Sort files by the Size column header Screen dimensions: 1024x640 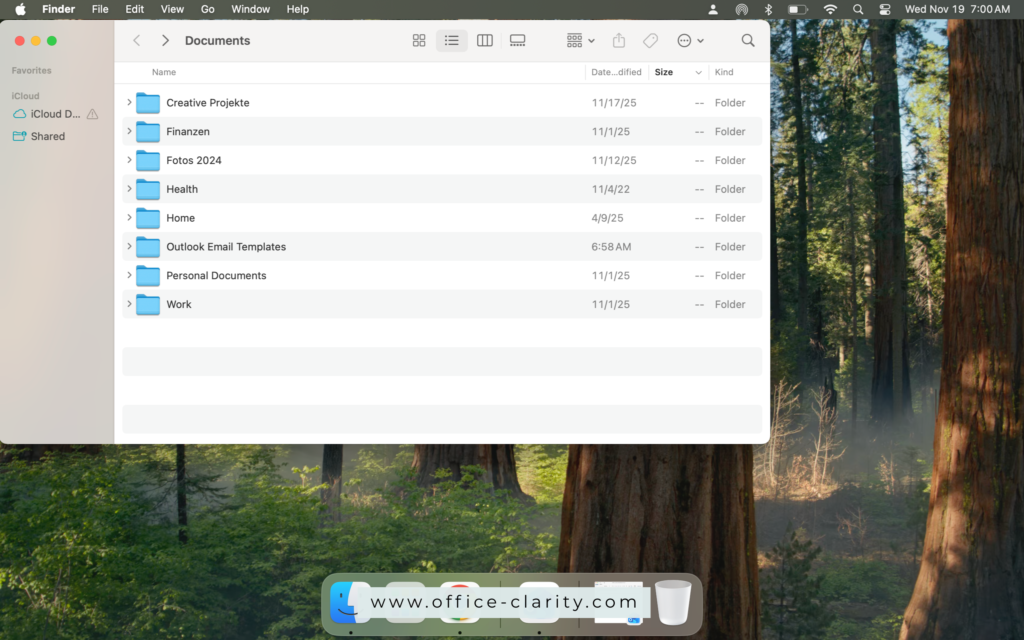click(664, 72)
